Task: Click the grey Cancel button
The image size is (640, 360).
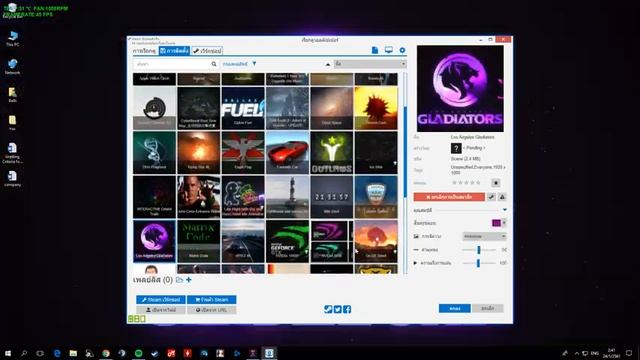Action: 488,309
